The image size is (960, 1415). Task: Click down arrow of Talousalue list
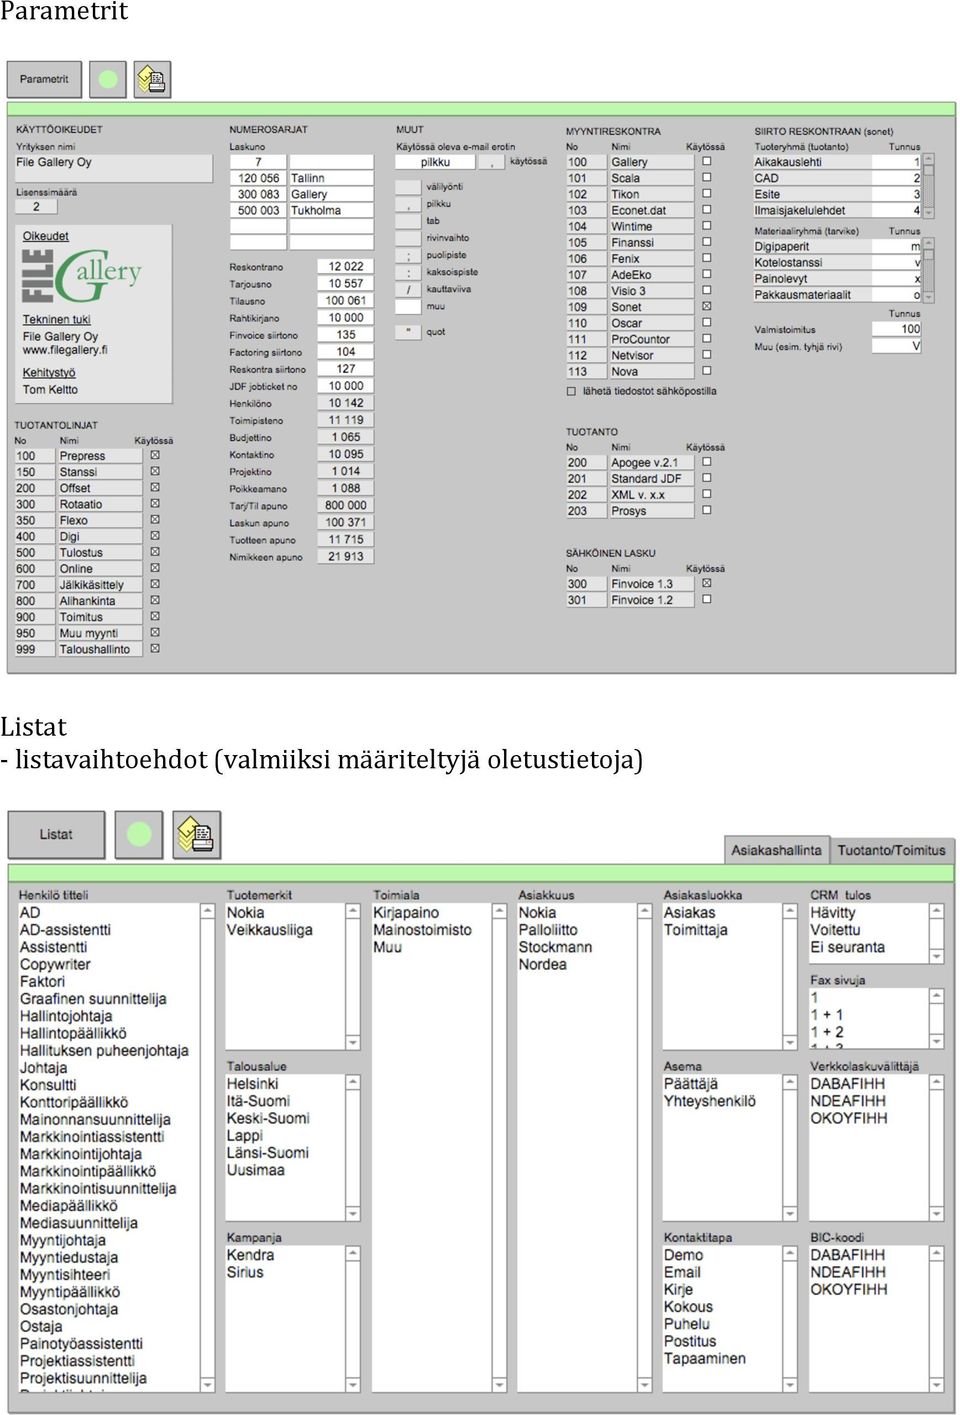(x=353, y=1213)
